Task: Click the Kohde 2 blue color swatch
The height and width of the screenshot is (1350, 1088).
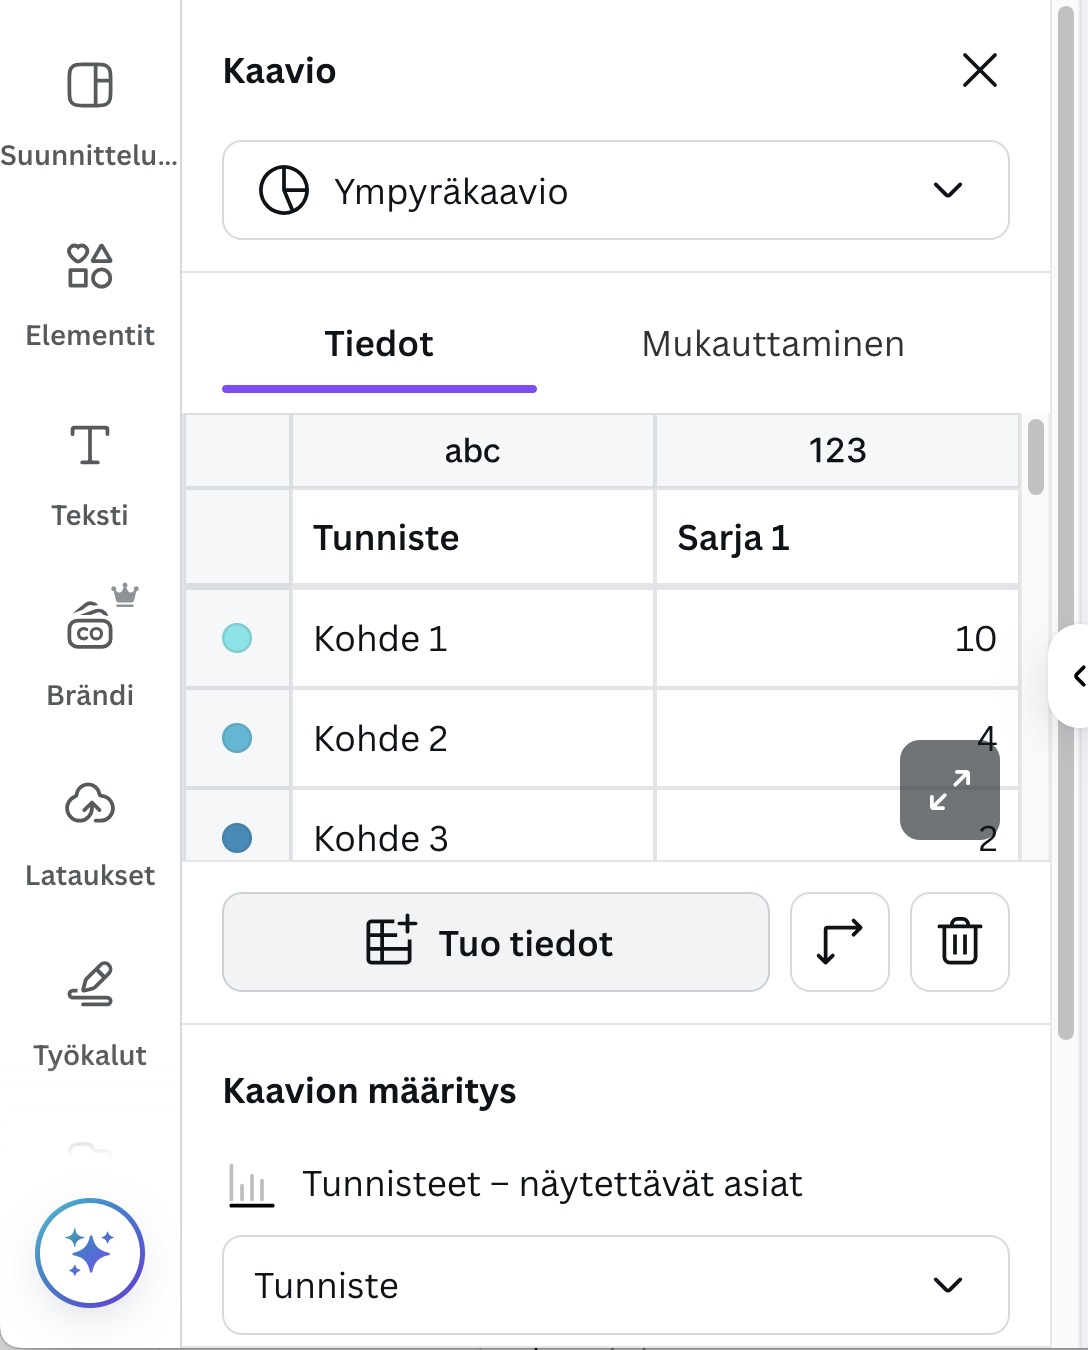Action: point(237,738)
